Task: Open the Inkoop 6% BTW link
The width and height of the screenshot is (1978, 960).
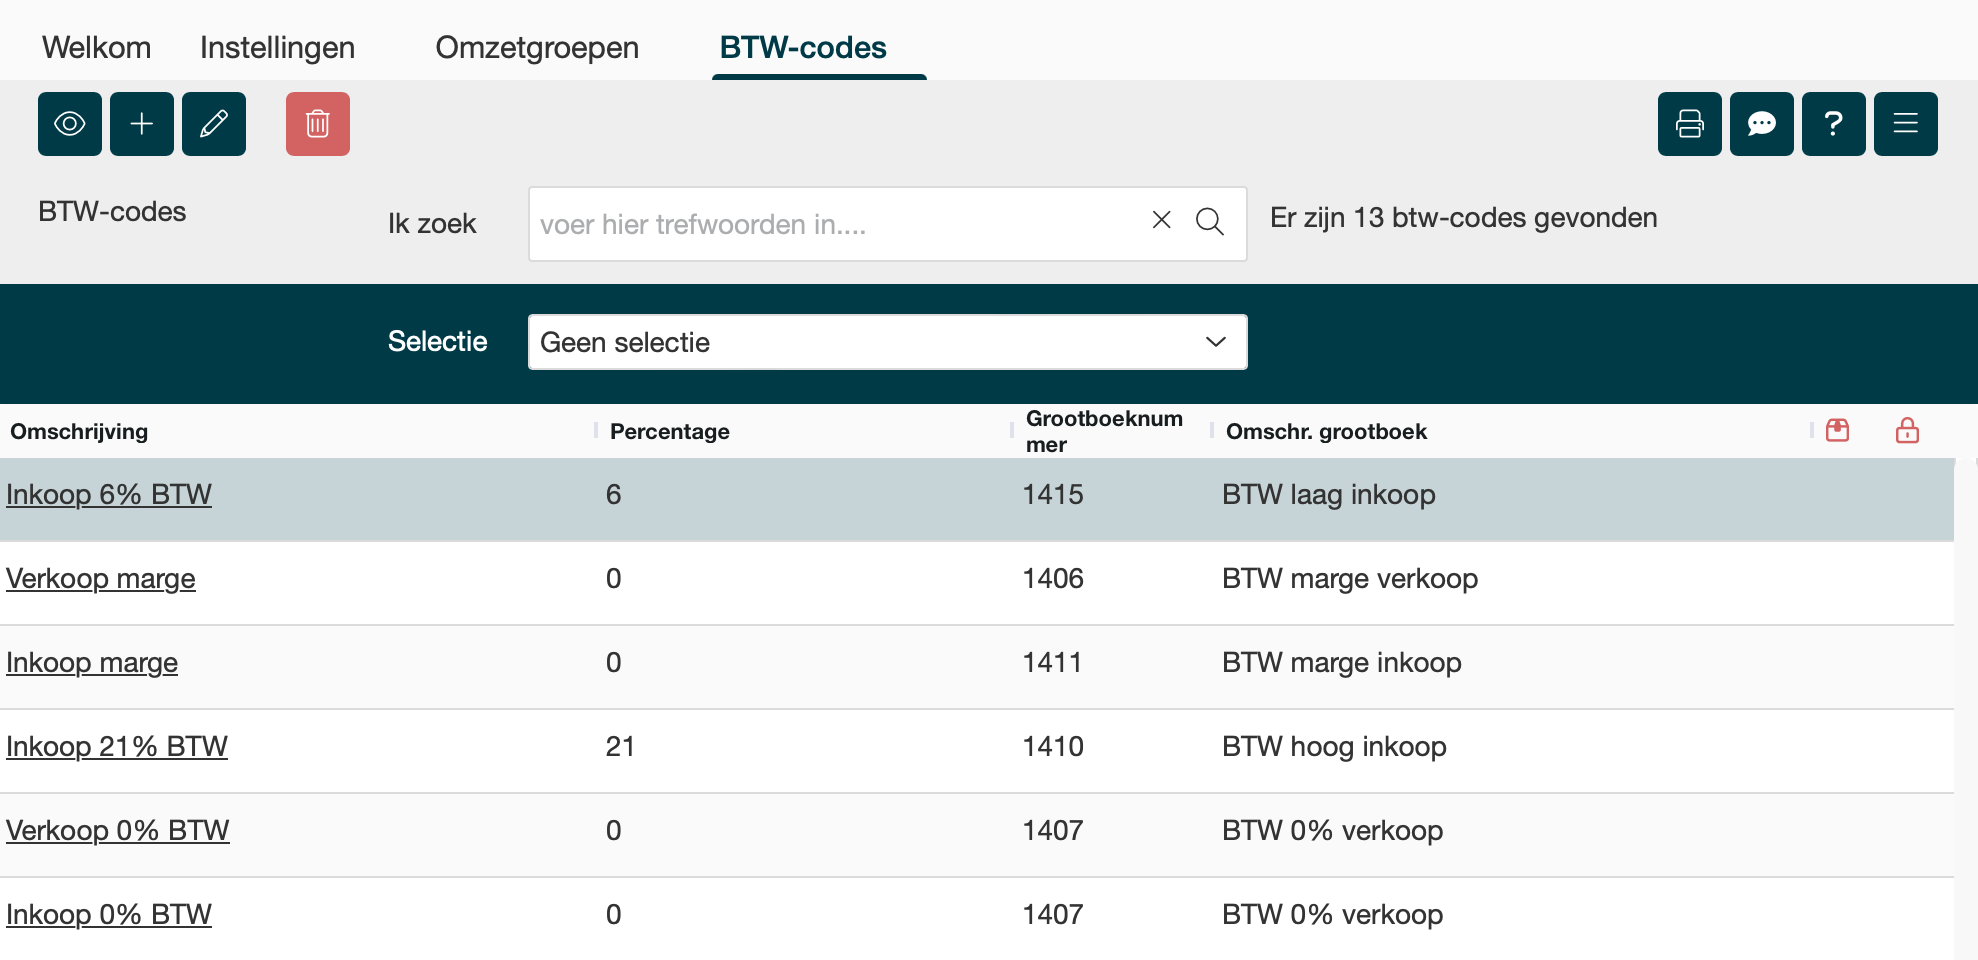Action: point(109,495)
